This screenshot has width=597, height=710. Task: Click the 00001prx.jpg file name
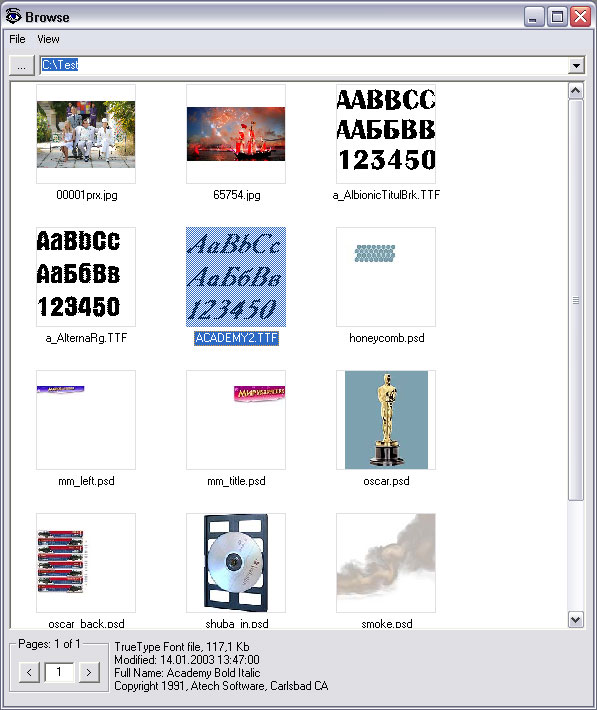87,195
